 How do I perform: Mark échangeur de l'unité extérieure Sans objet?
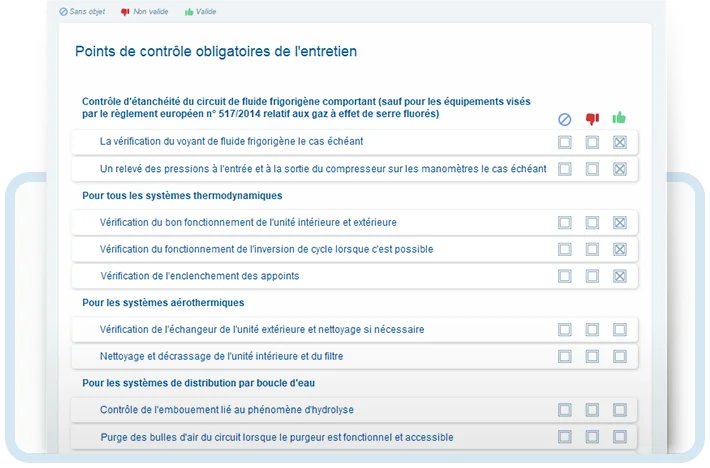[x=565, y=330]
